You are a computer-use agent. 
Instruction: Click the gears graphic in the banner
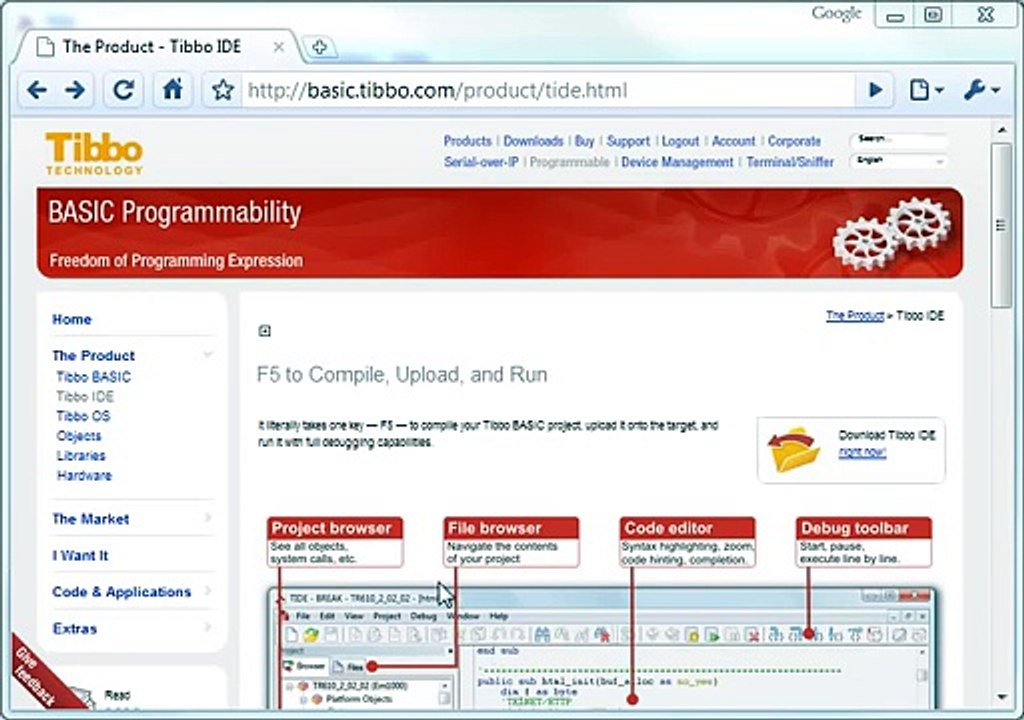[891, 233]
